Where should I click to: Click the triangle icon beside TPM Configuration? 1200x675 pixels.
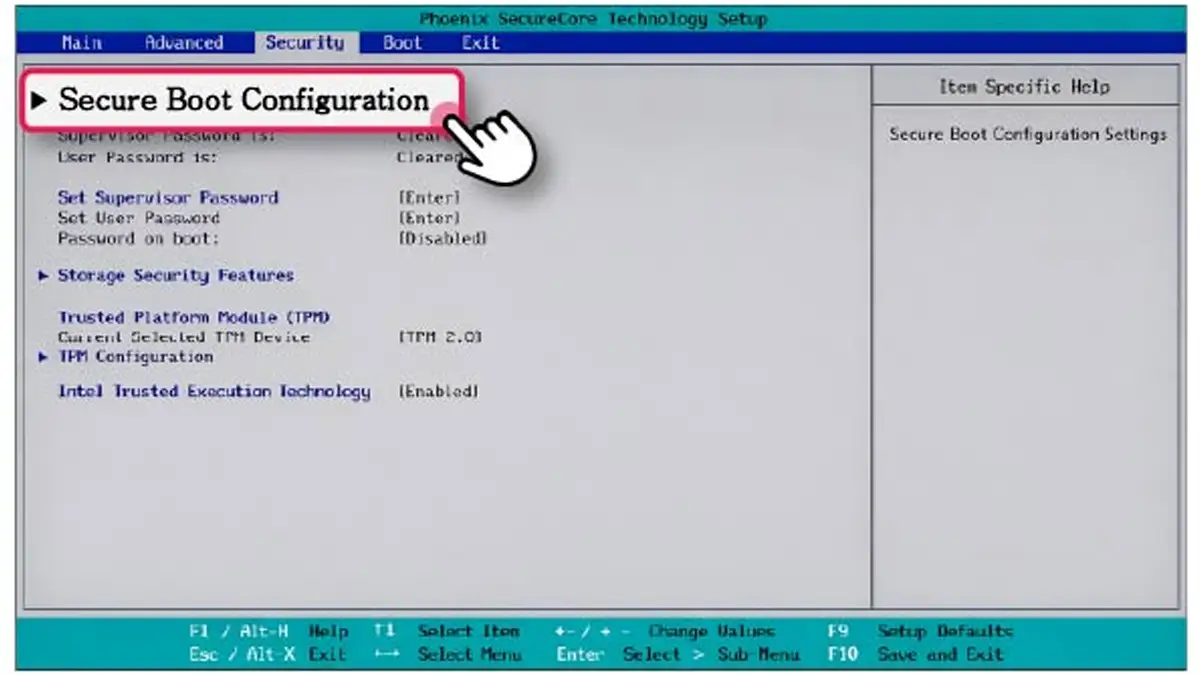click(x=44, y=356)
